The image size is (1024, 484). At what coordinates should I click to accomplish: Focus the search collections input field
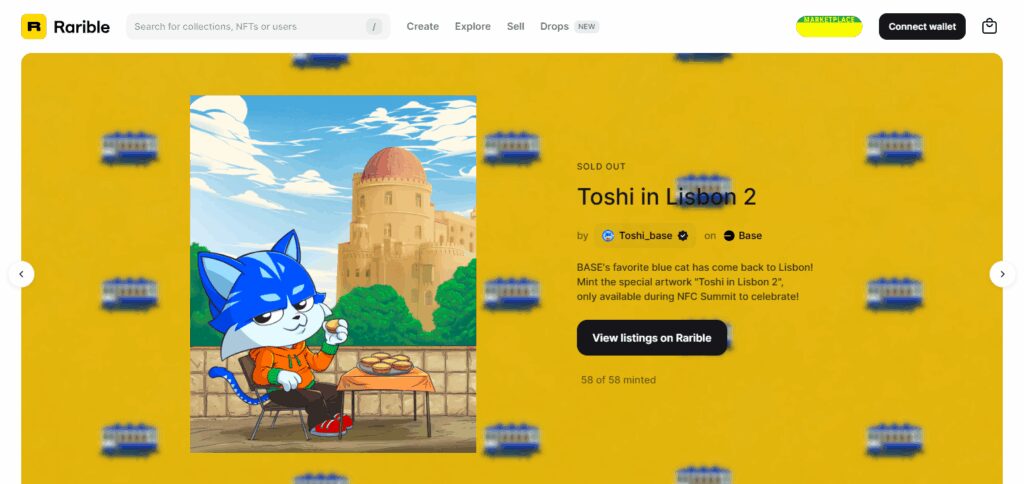[x=258, y=27]
